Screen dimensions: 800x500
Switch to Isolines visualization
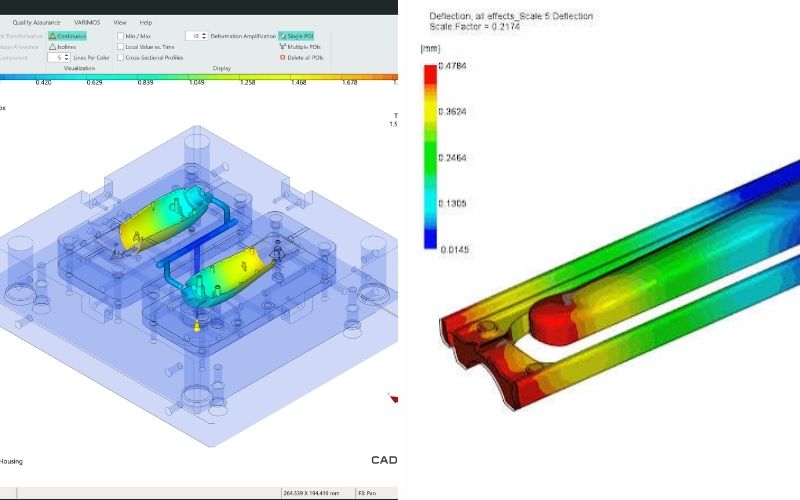click(x=63, y=47)
